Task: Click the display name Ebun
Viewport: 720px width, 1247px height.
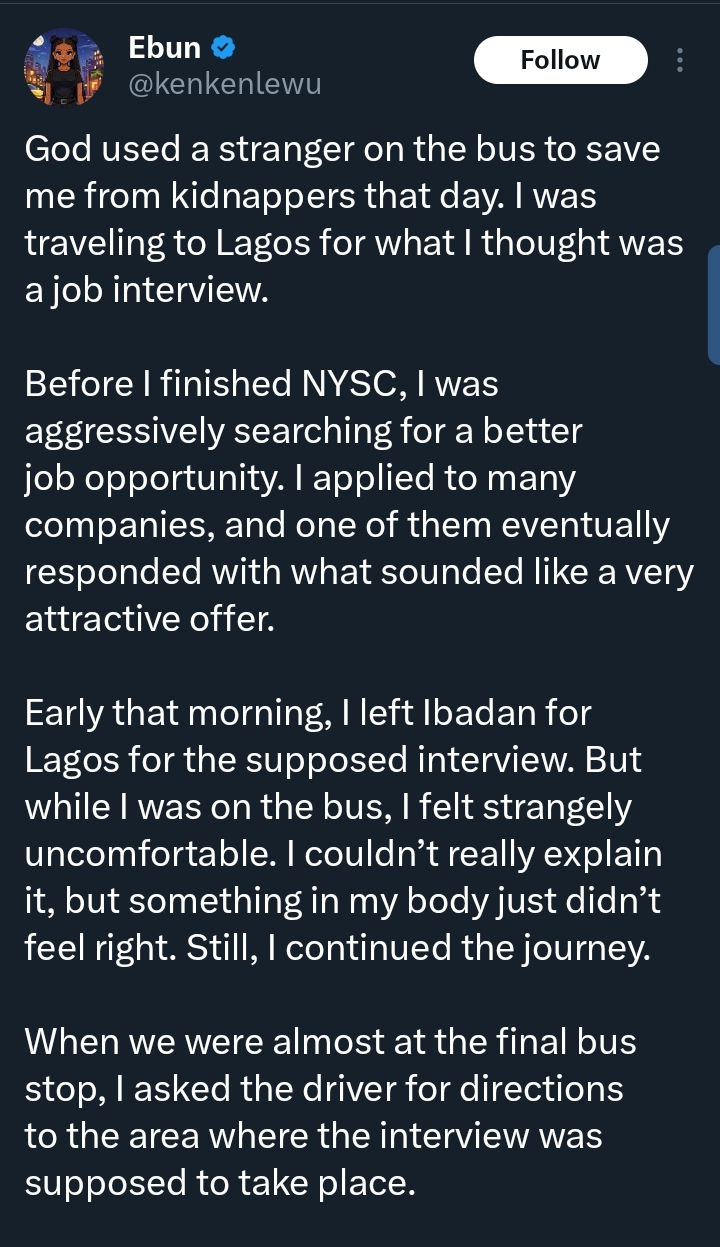Action: coord(165,47)
